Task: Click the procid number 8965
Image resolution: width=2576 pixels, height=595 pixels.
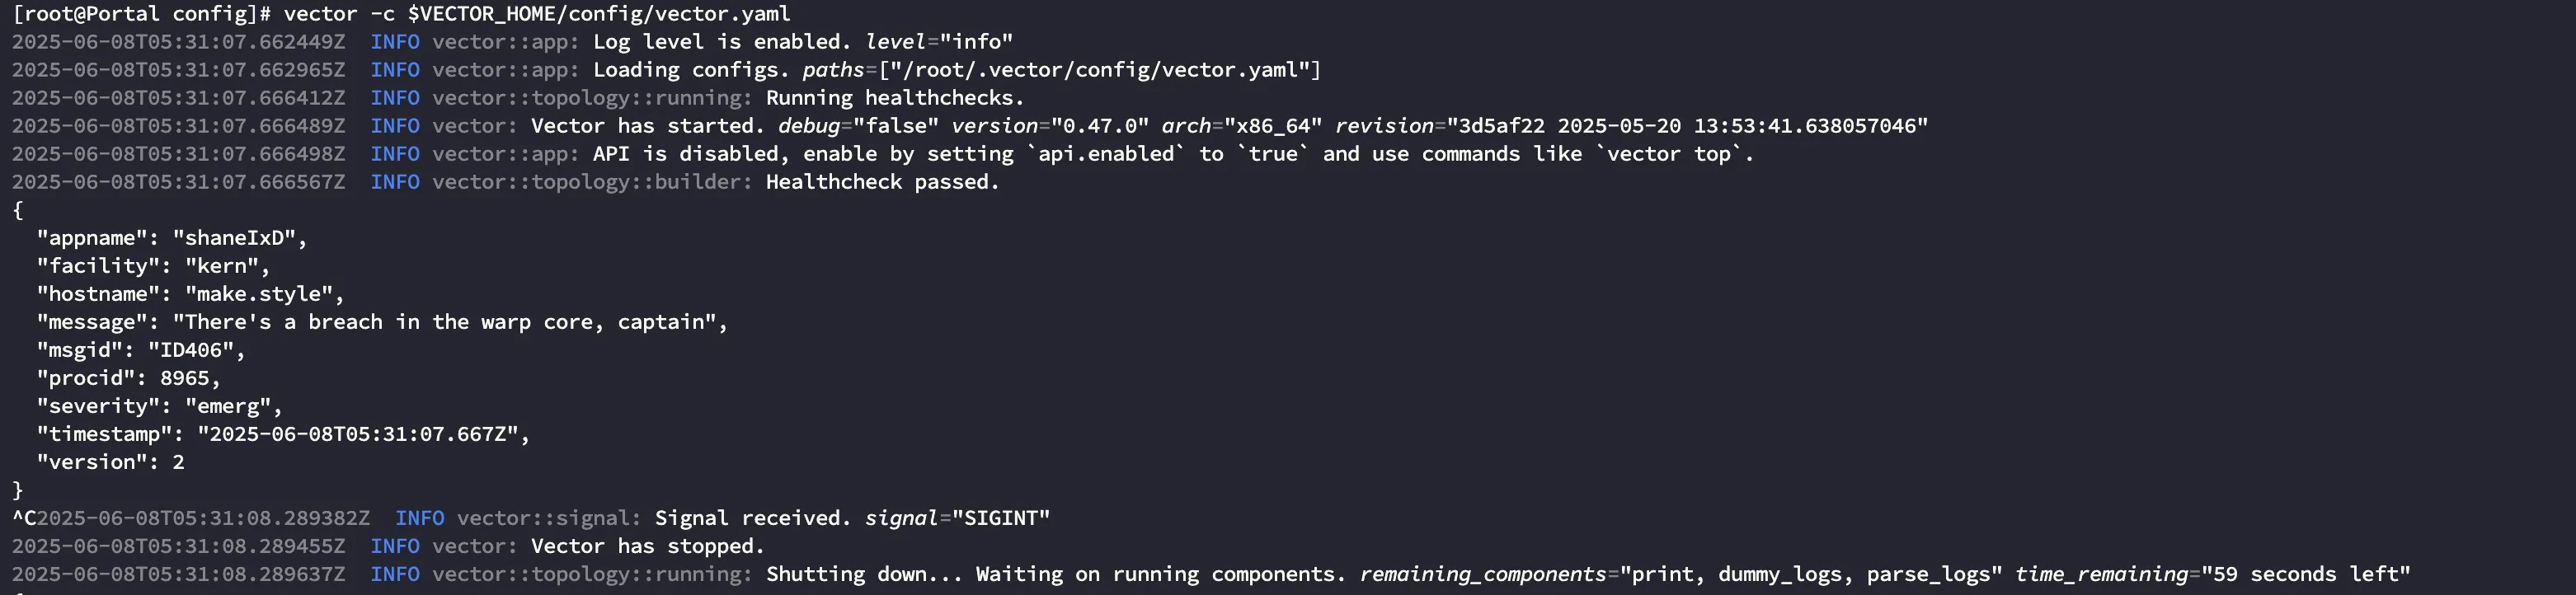Action: (x=185, y=378)
